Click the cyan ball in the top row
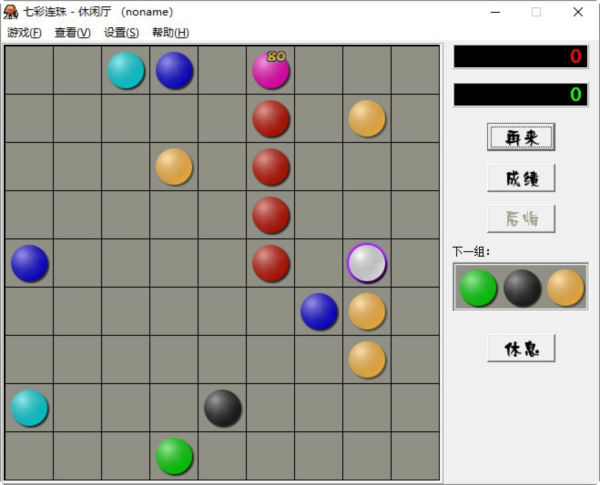Viewport: 600px width, 485px height. [x=126, y=70]
